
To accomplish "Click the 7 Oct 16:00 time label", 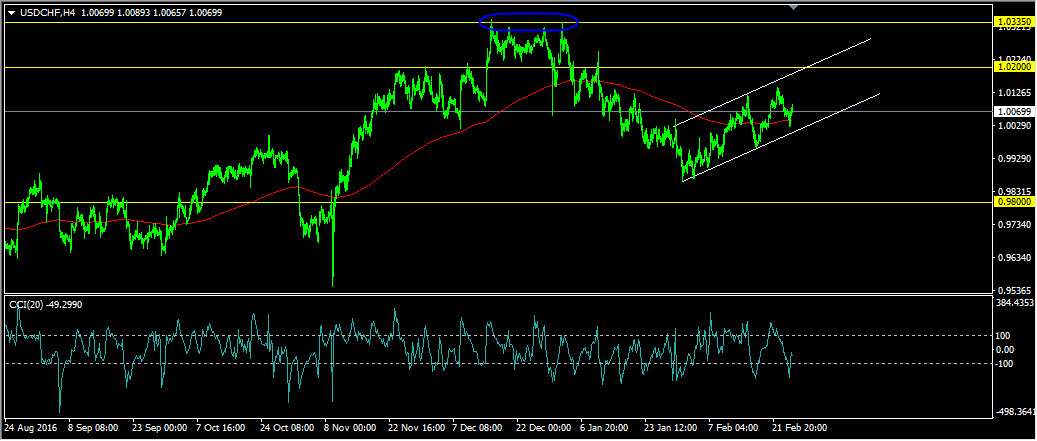I will (222, 428).
